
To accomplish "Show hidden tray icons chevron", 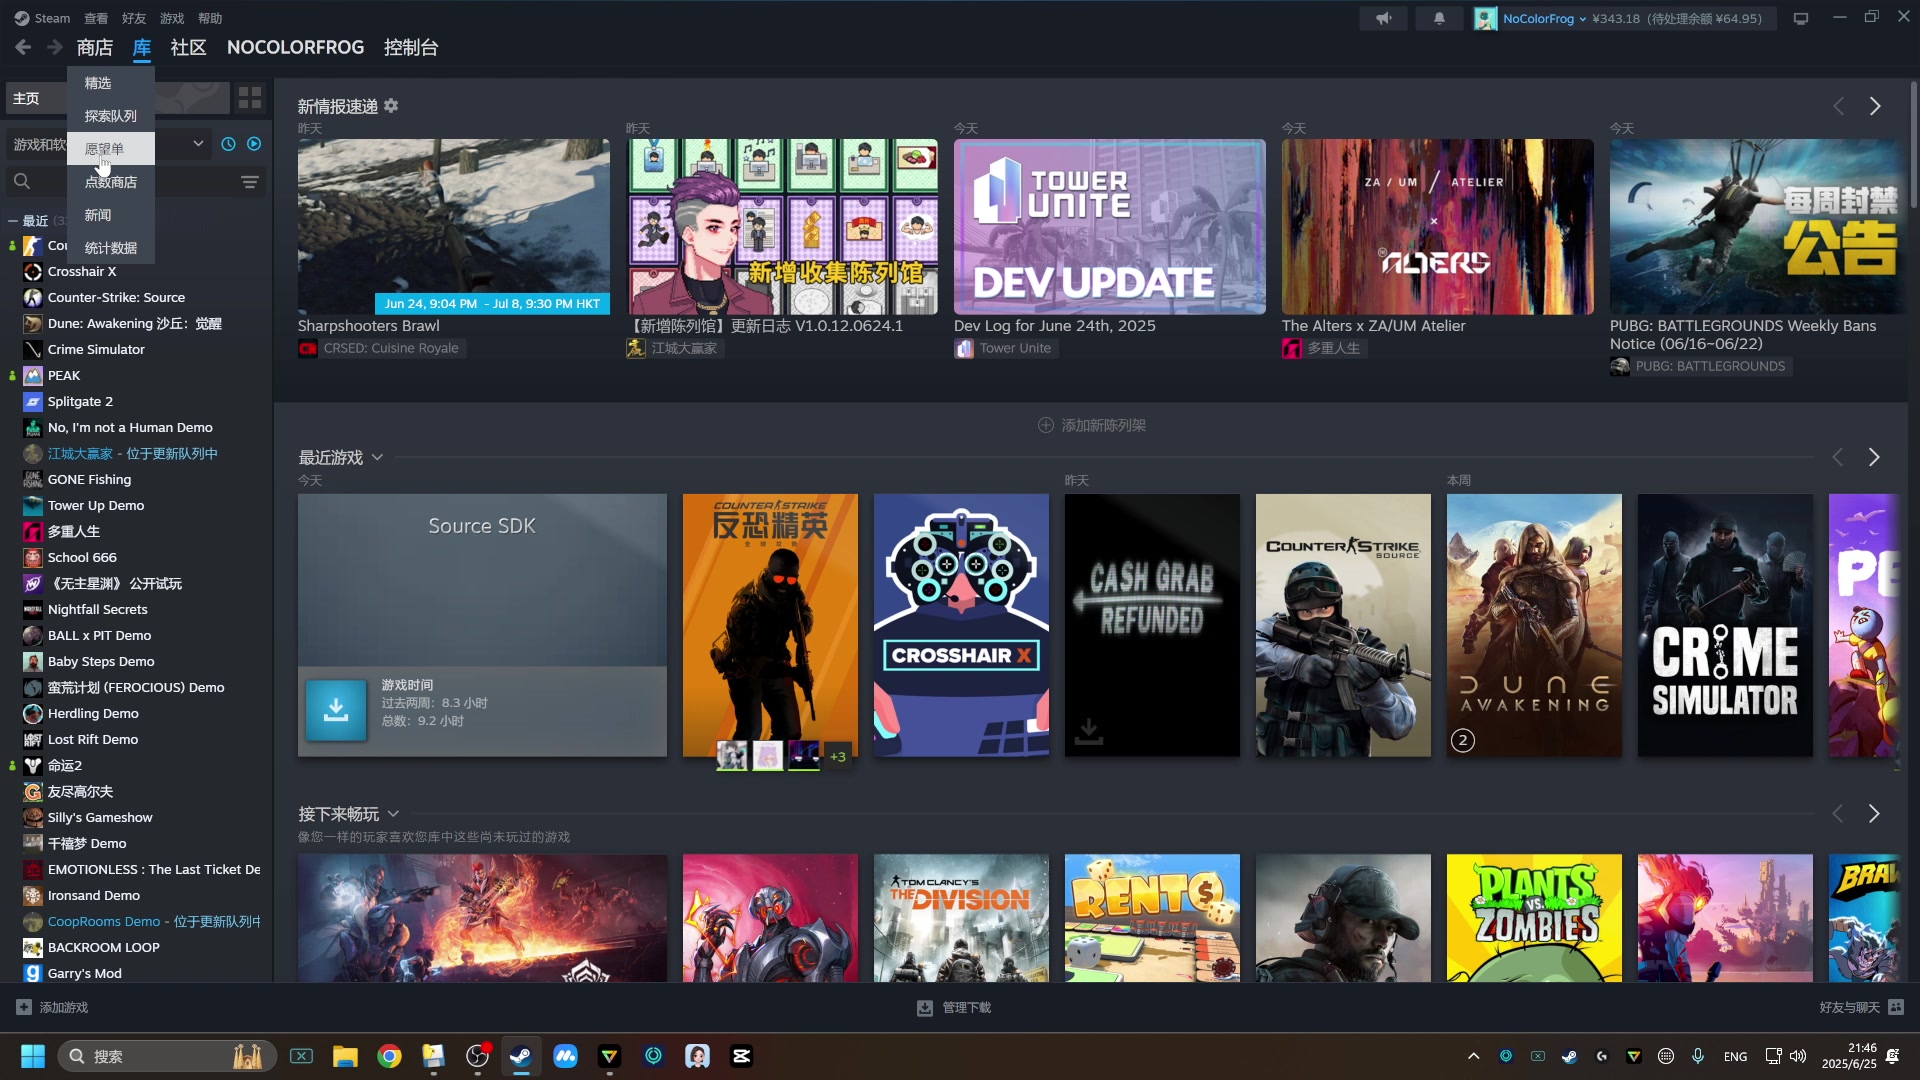I will [x=1473, y=1056].
